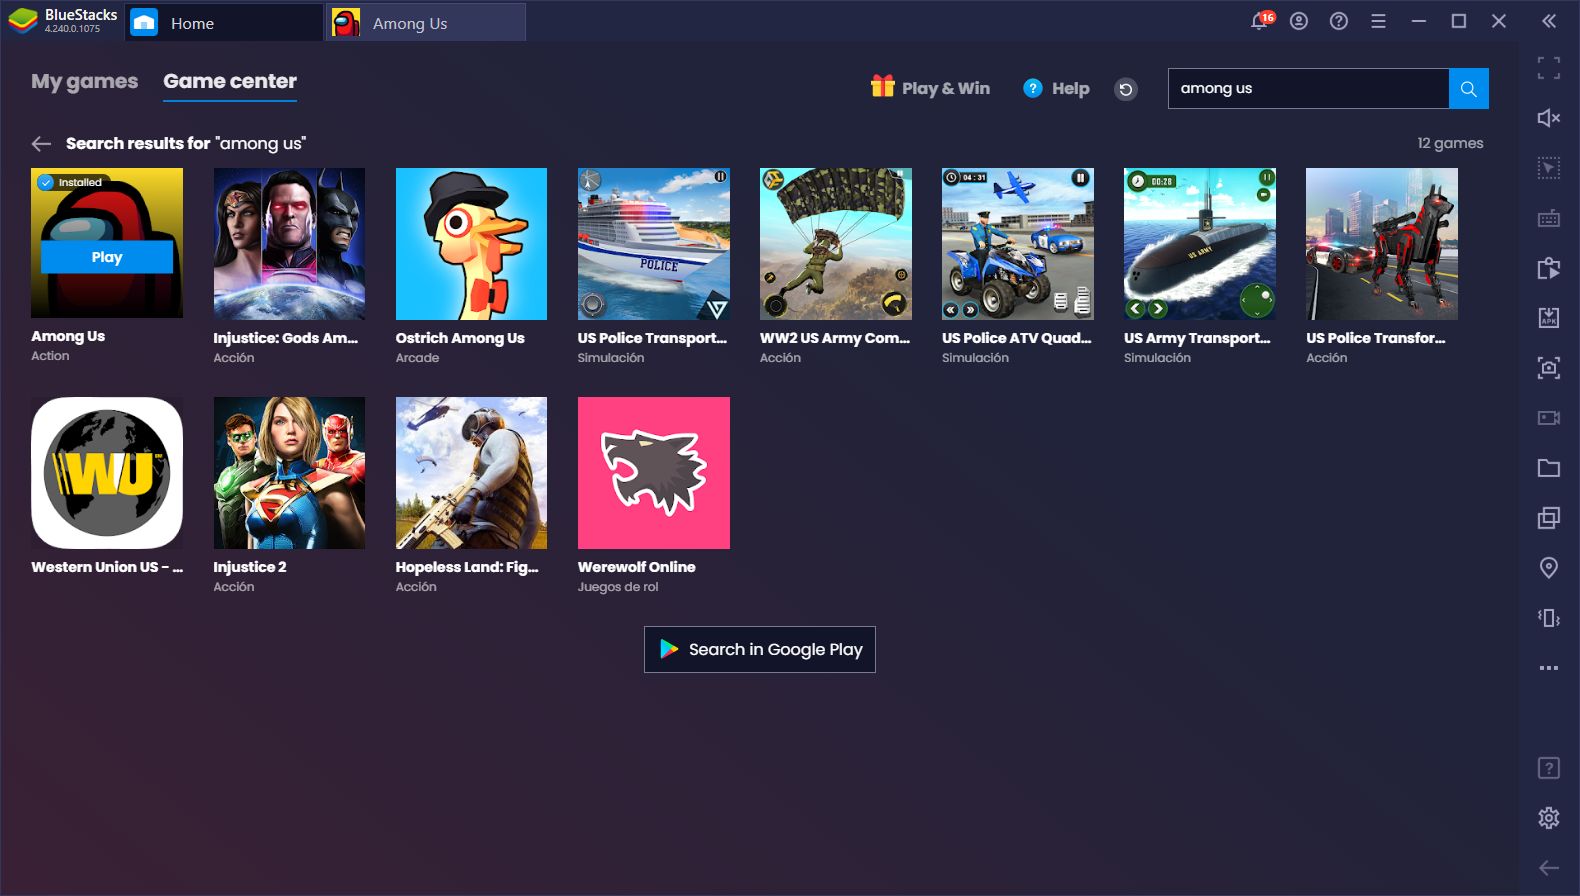Open the settings gear
1580x896 pixels.
(1549, 818)
